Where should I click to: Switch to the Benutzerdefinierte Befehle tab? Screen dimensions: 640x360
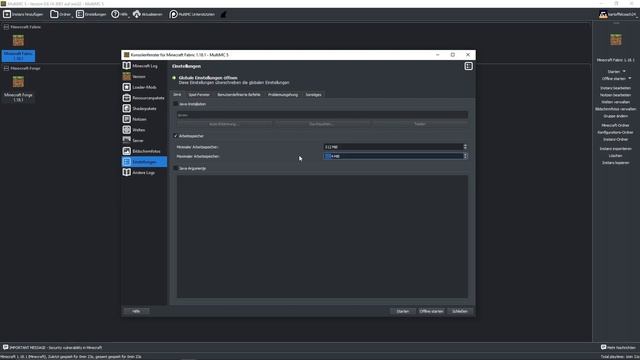tap(239, 95)
